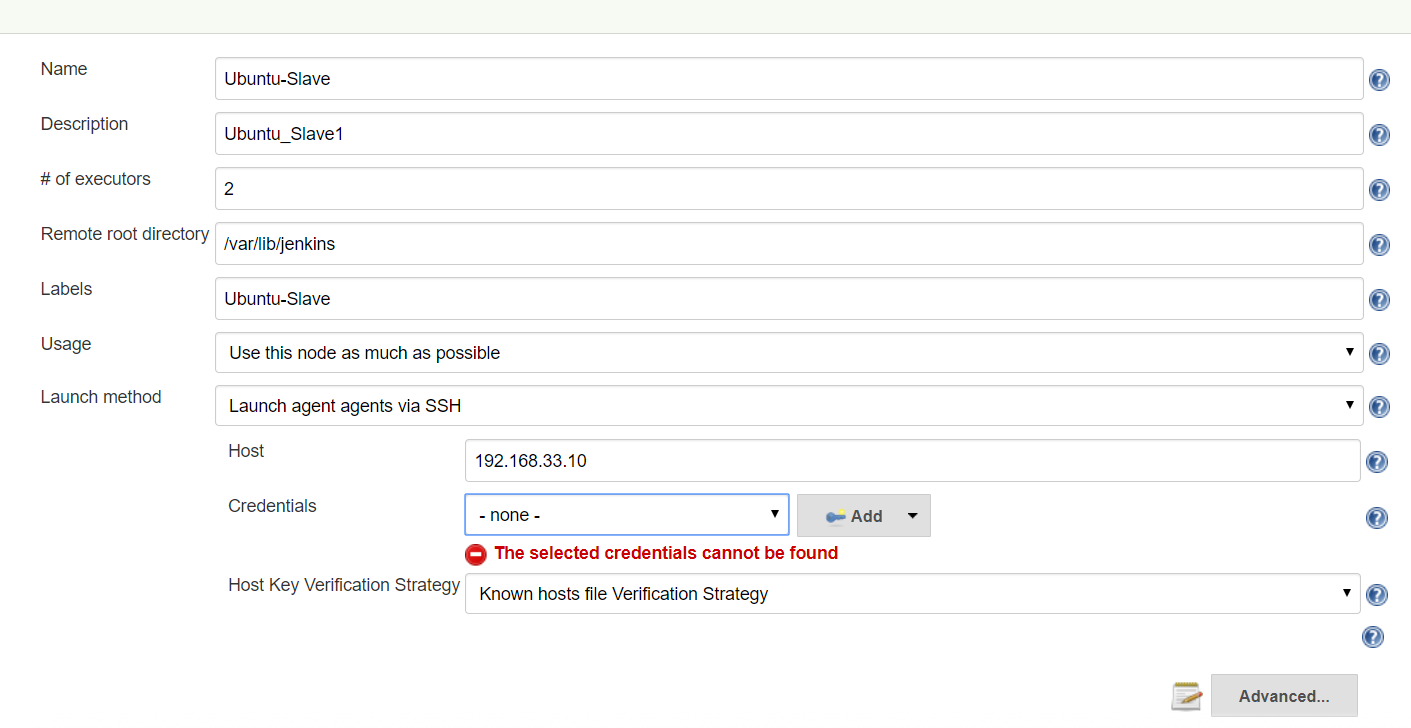Image resolution: width=1411 pixels, height=728 pixels.
Task: Show help for number of executors
Action: click(1379, 190)
